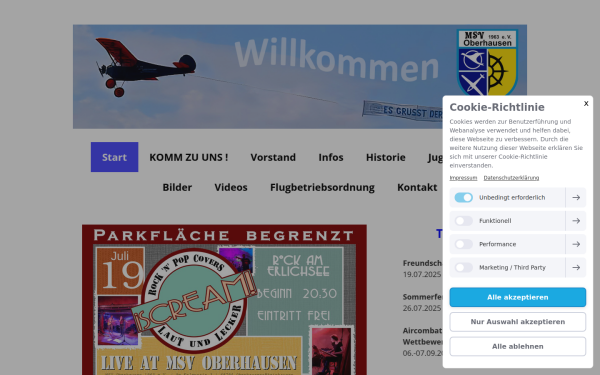The height and width of the screenshot is (375, 600).
Task: Enable the Marketing / Third Party switch
Action: 463,267
